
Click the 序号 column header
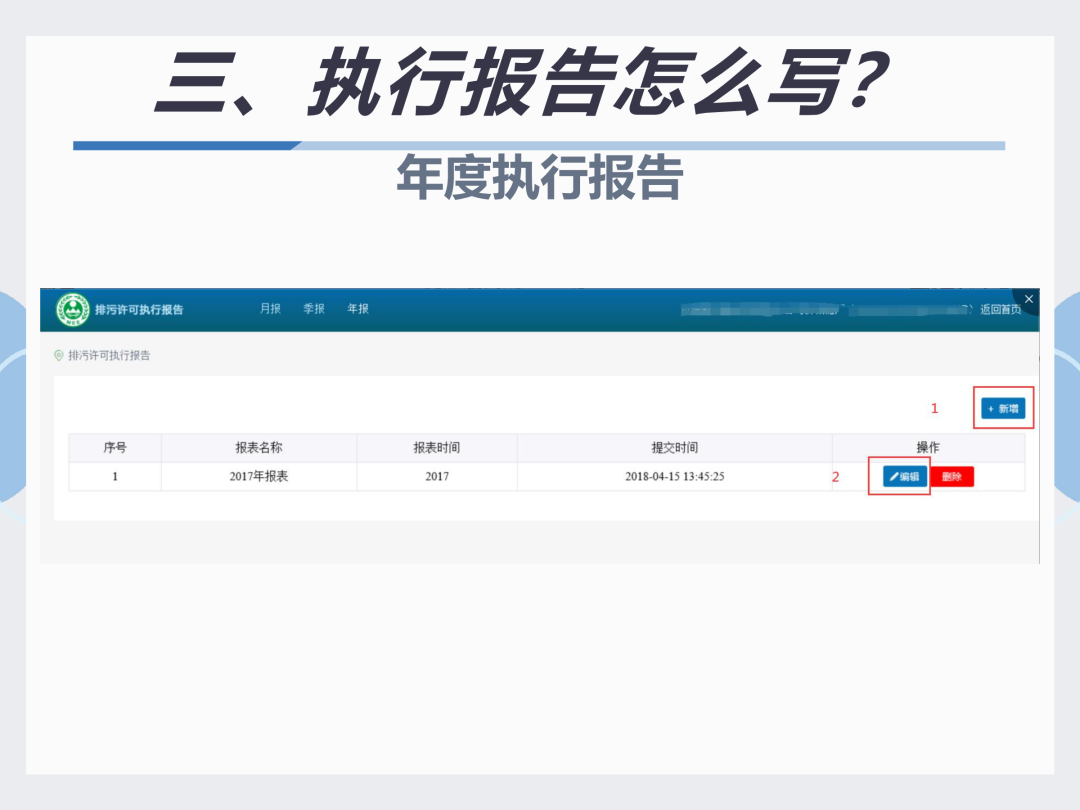pos(115,448)
